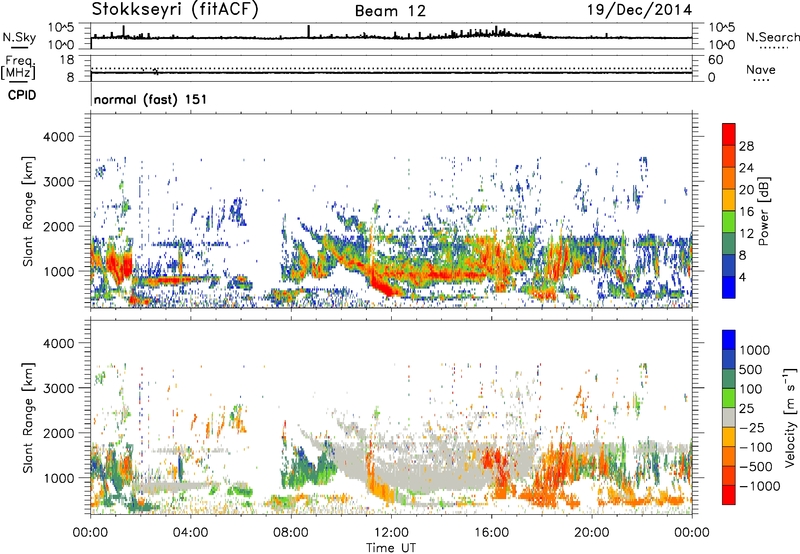Click the blue Power segment between 4 and 8
Viewport: 800px width, 554px height.
point(729,265)
